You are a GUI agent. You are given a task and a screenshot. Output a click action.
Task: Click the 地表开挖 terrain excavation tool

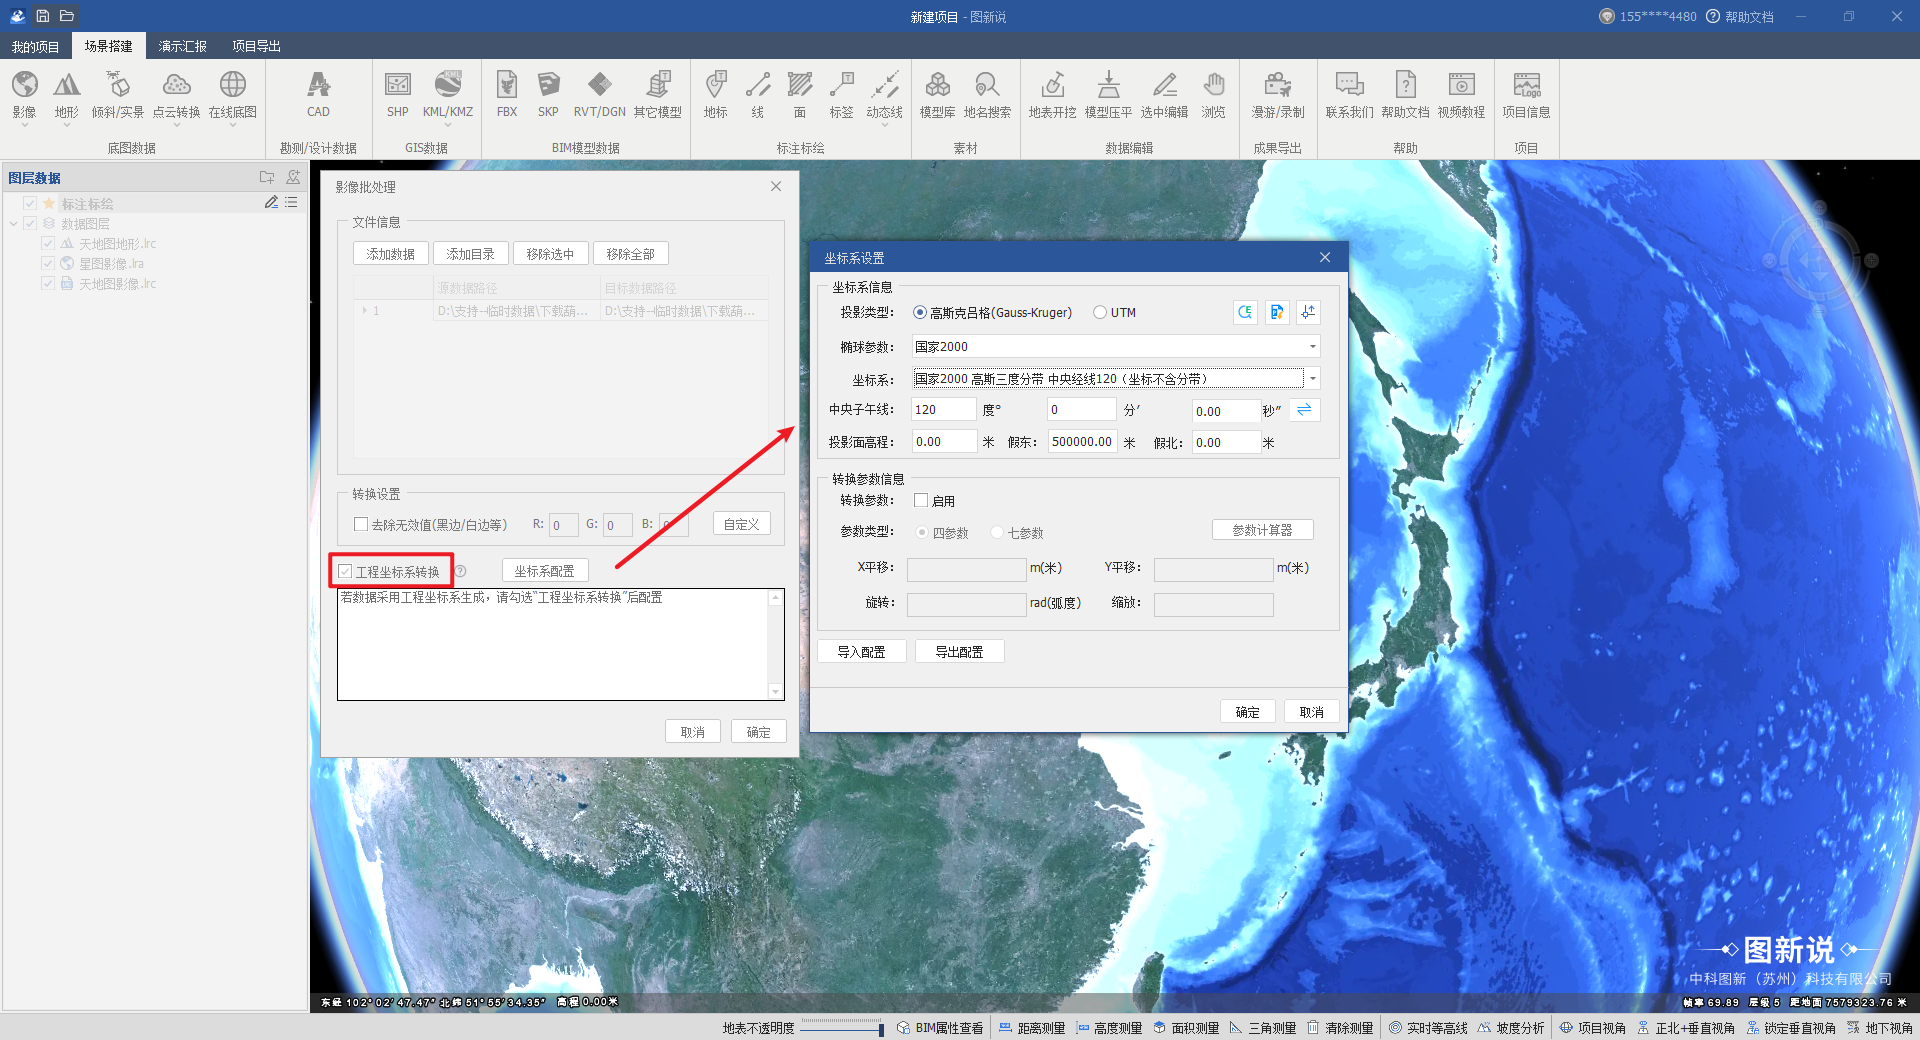coord(1052,95)
